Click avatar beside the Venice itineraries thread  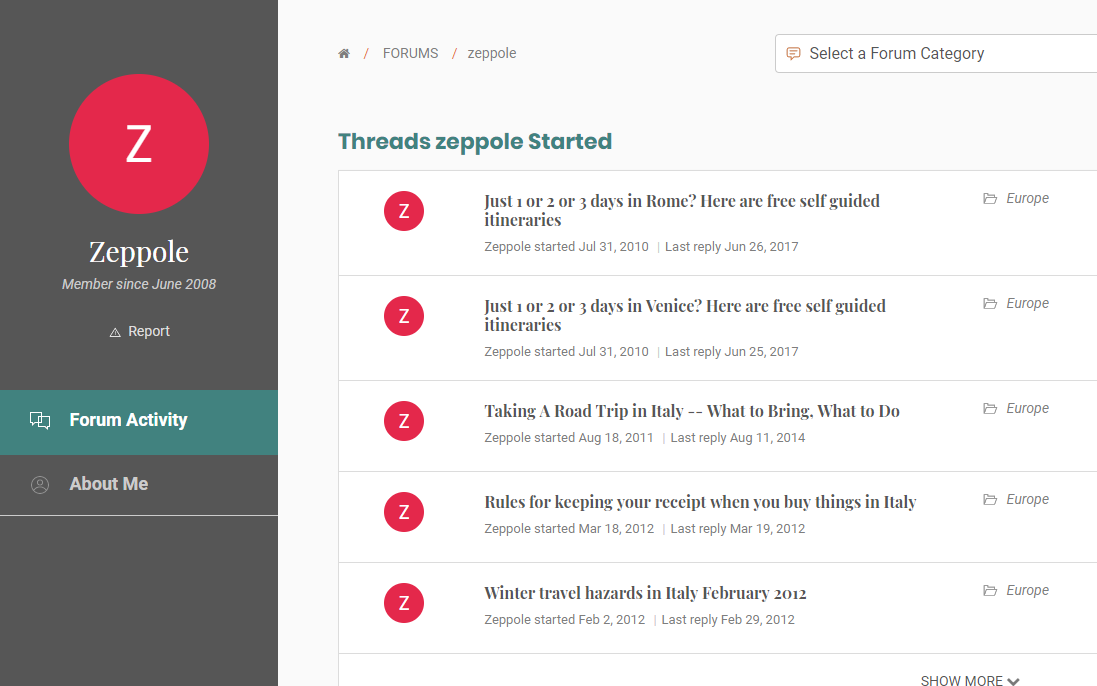point(404,316)
